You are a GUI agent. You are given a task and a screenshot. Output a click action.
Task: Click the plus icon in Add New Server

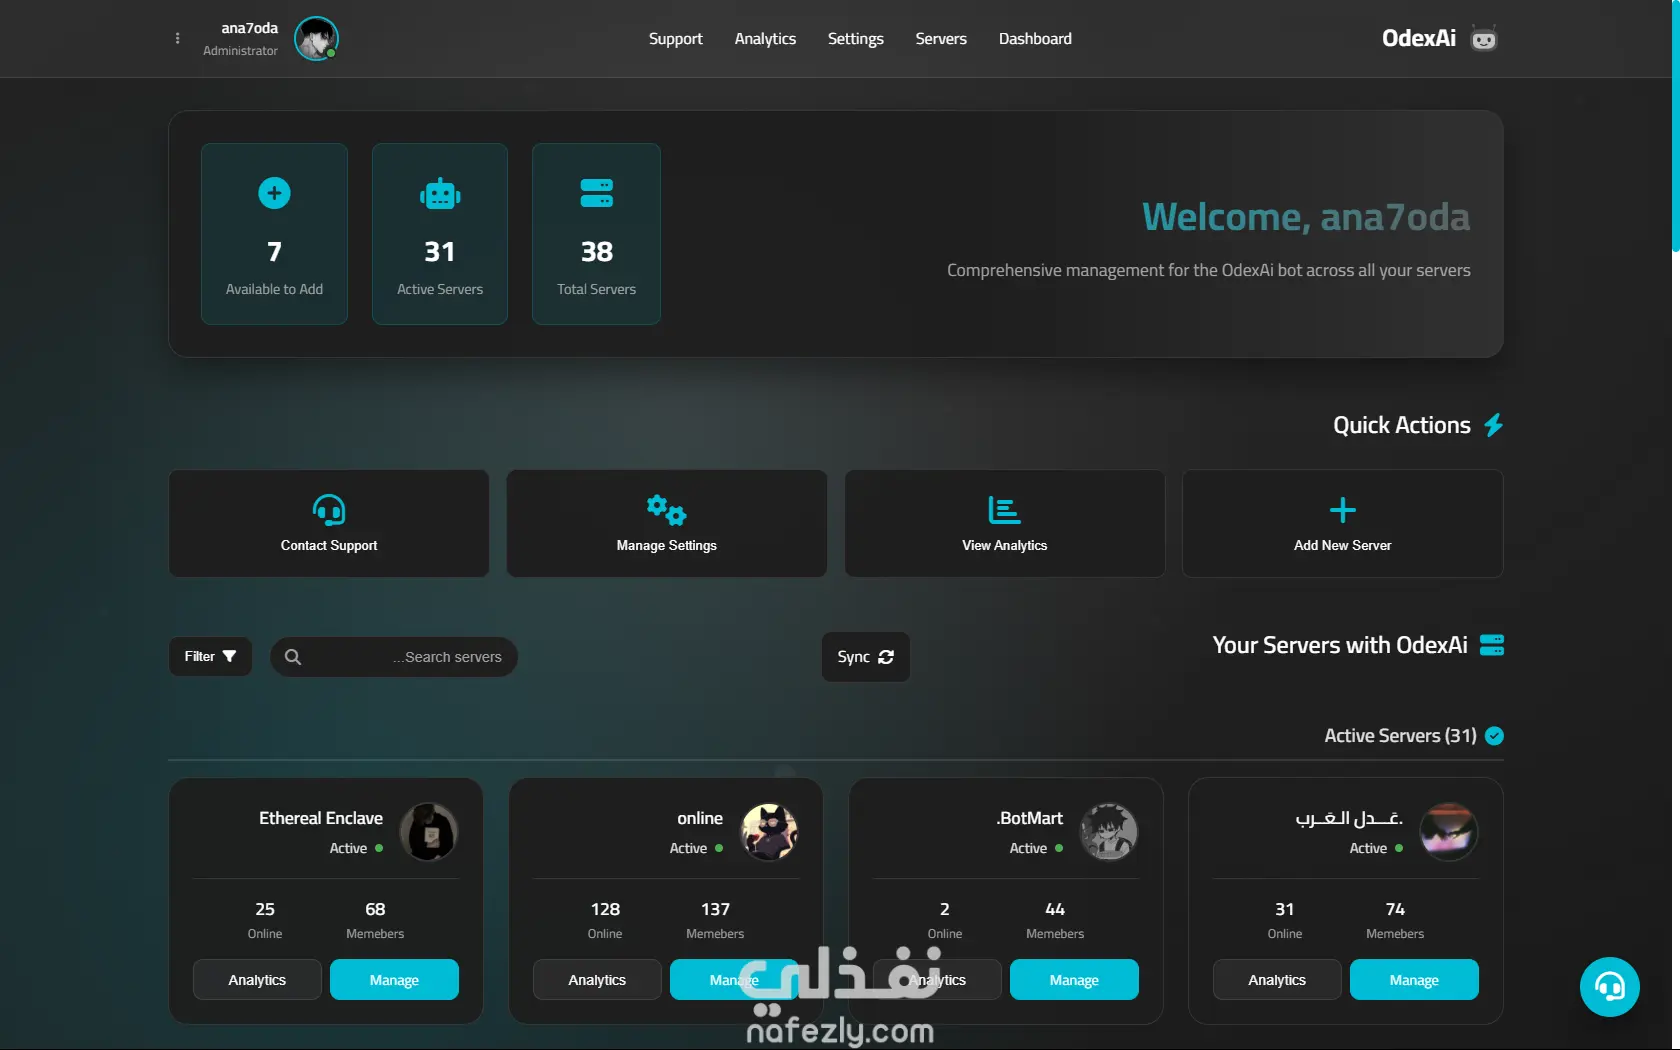(1343, 510)
